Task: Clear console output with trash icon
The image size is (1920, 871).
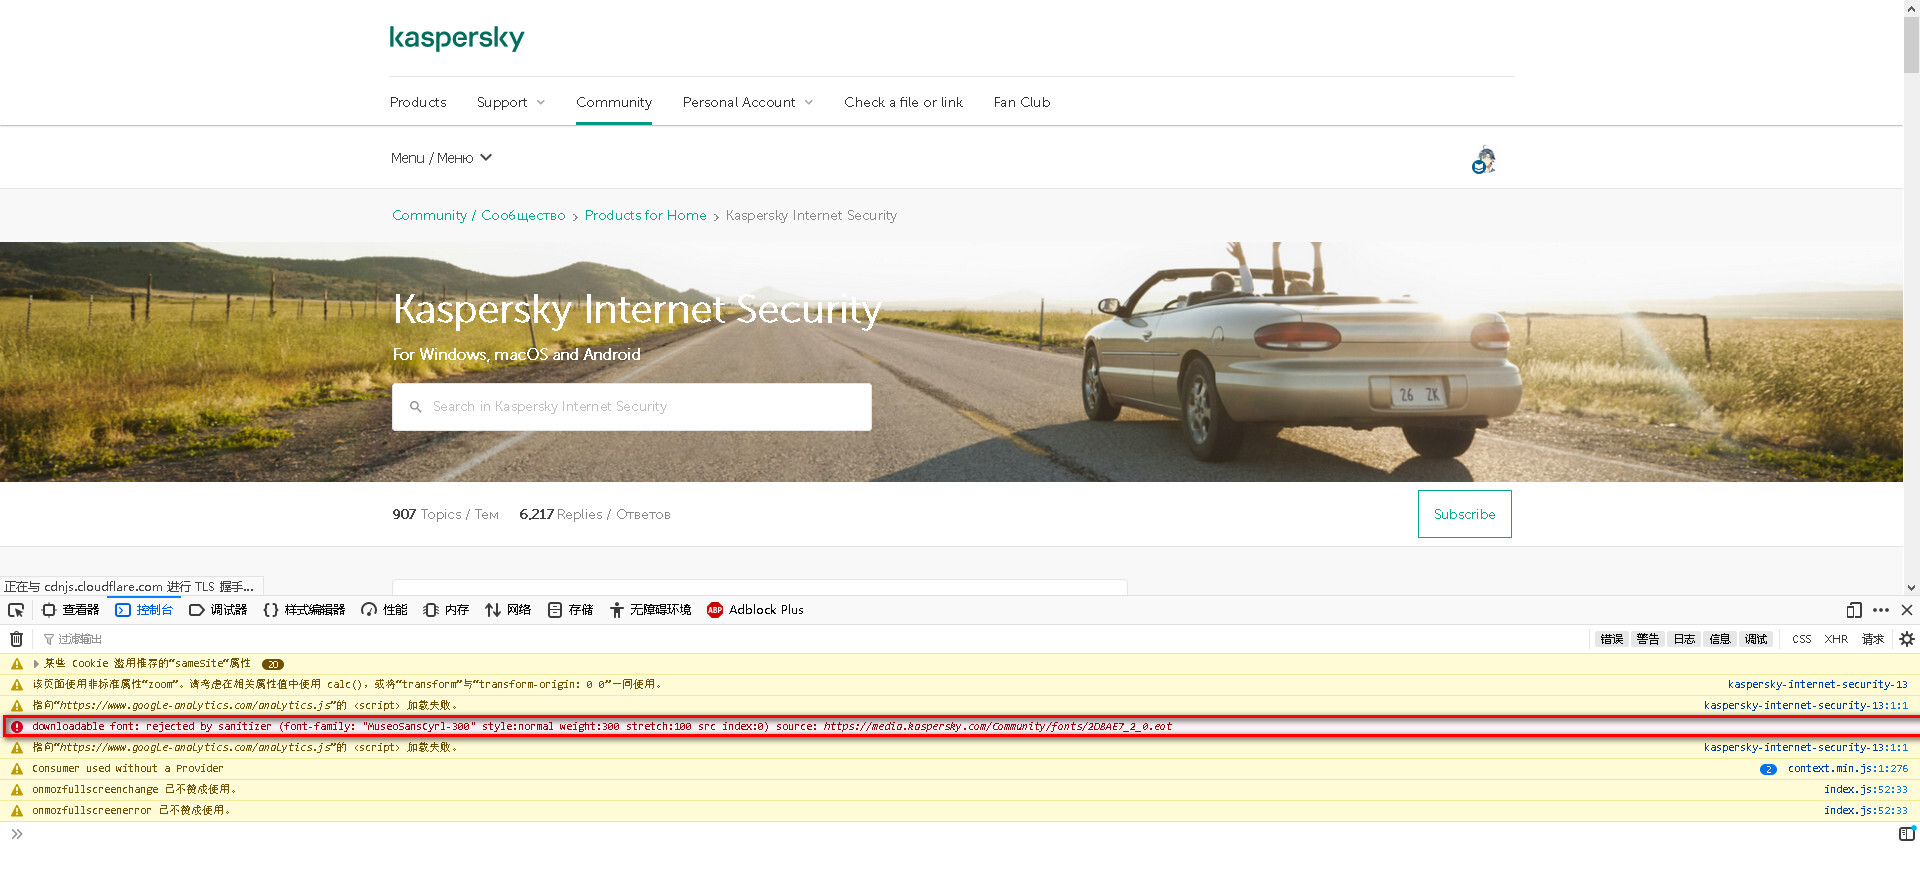Action: [16, 639]
